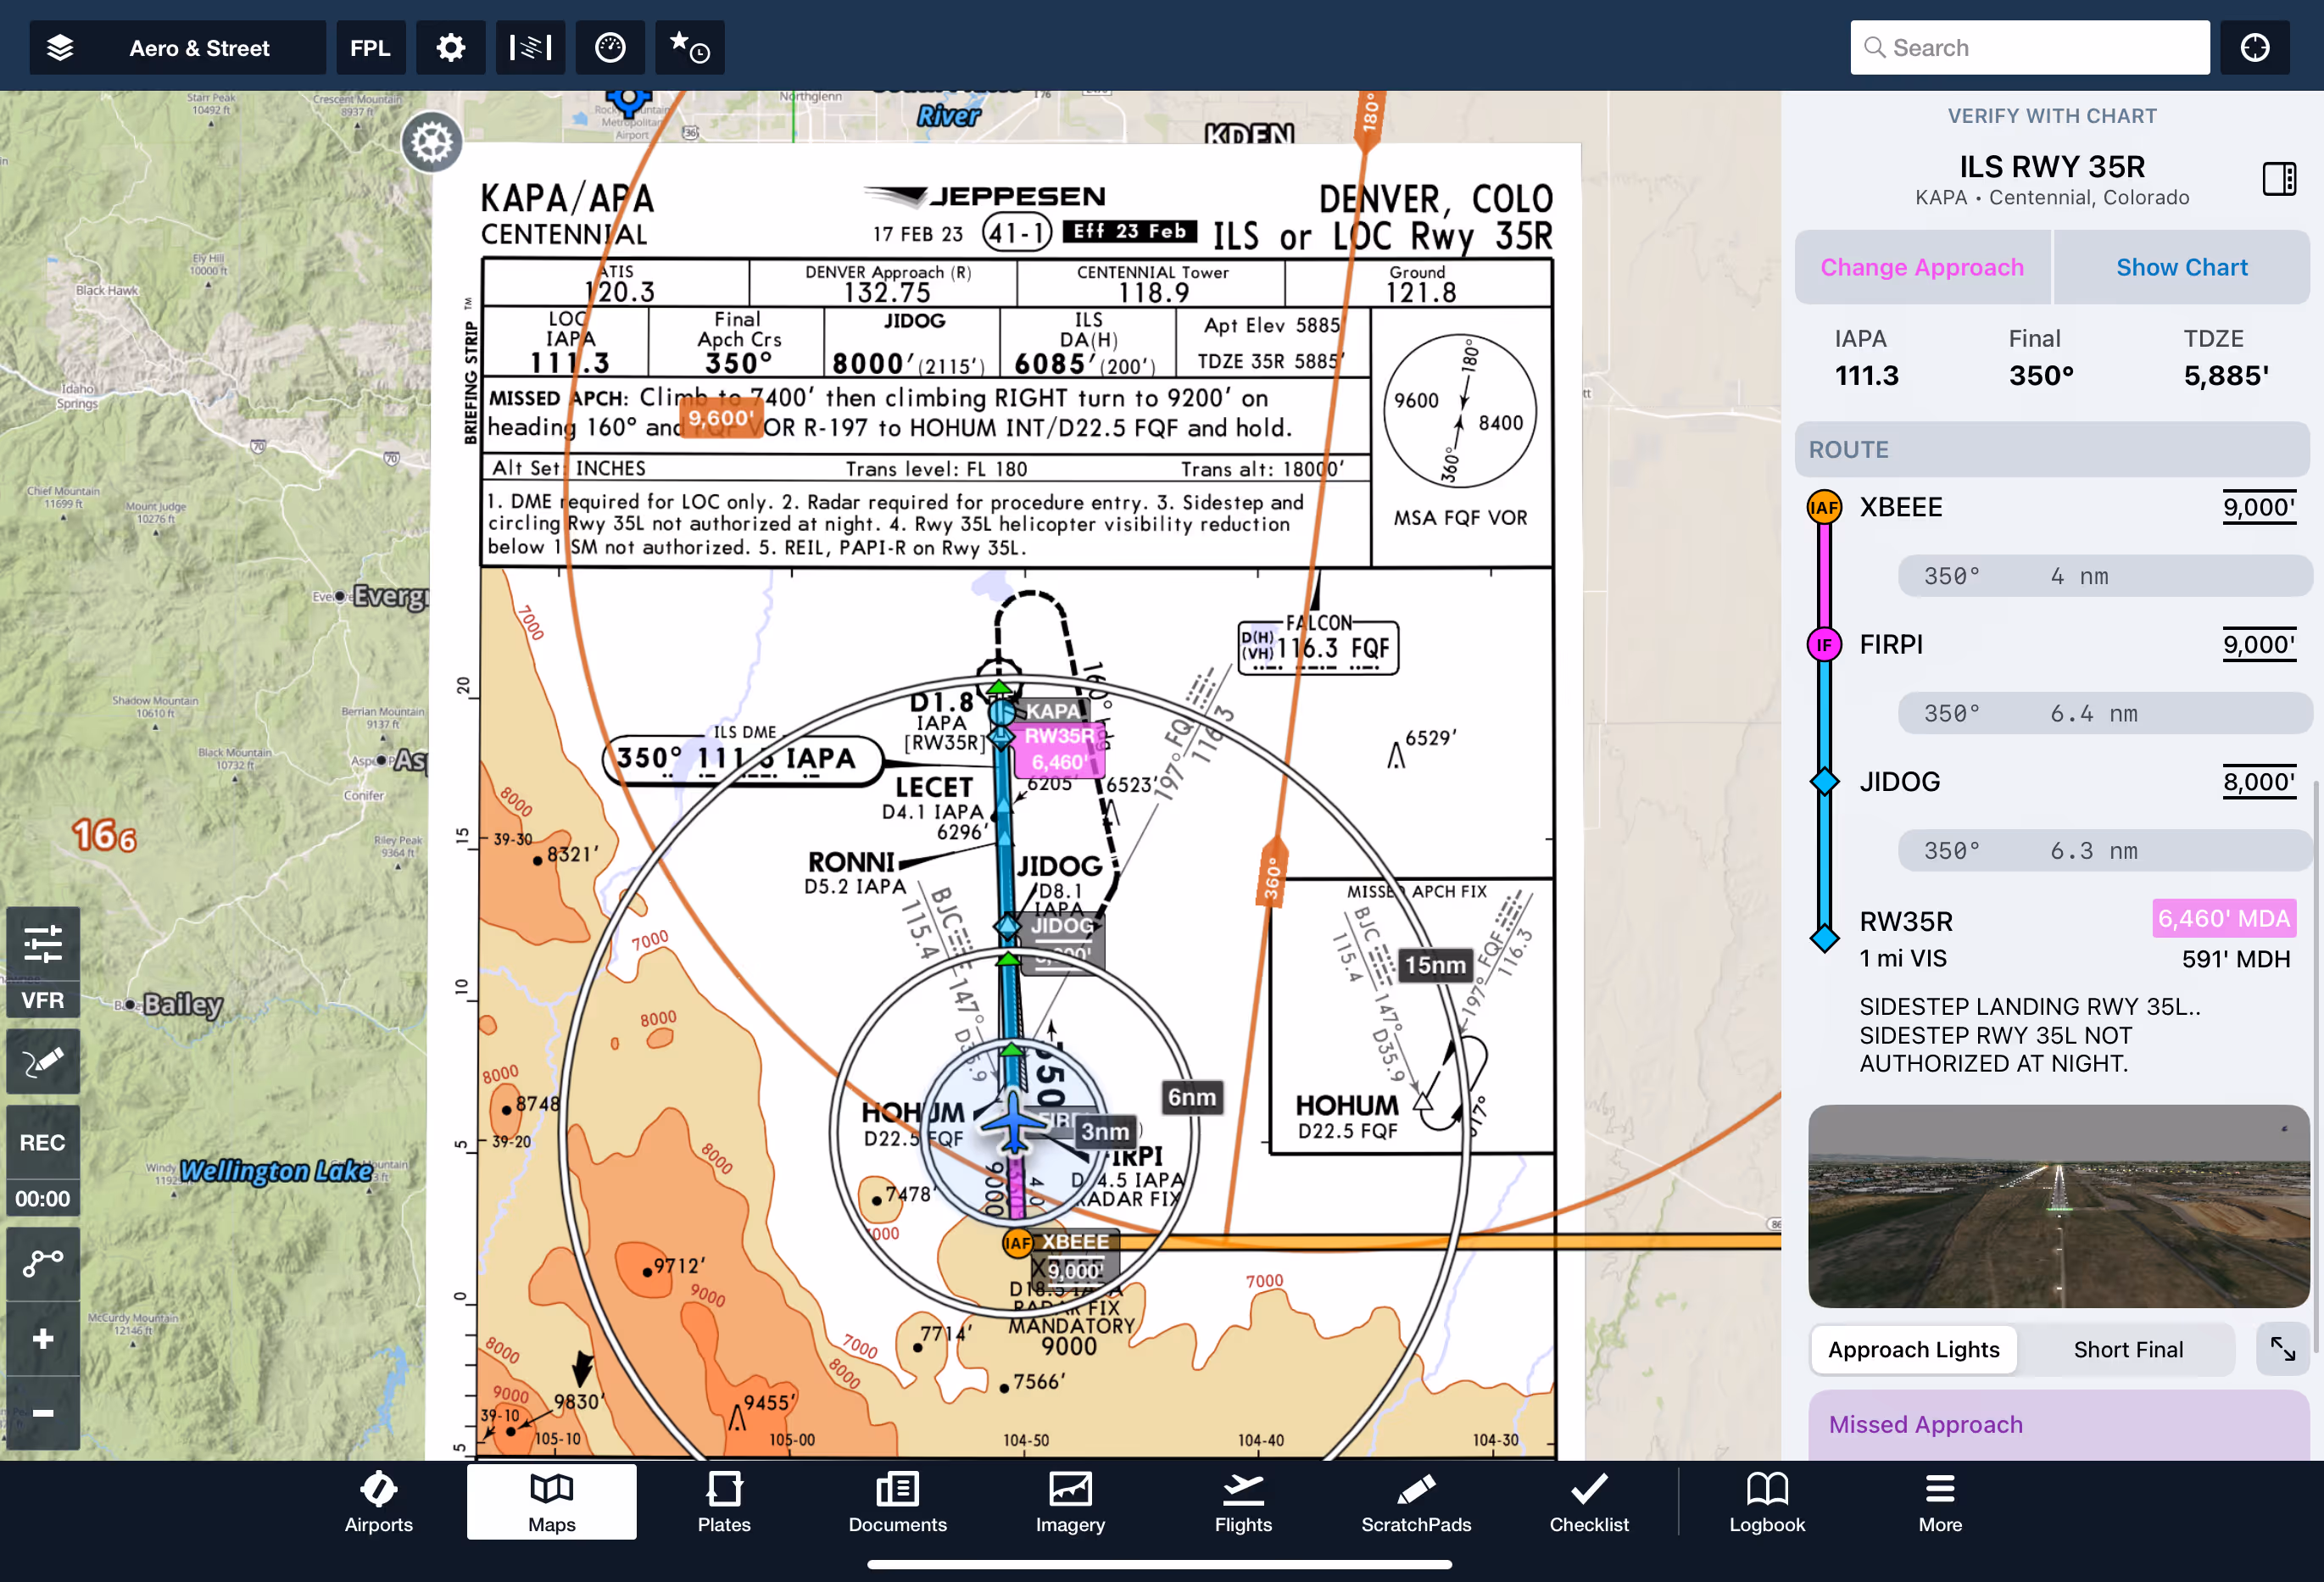Viewport: 2324px width, 1582px height.
Task: Open the instrument gauge toolbar icon
Action: [x=610, y=48]
